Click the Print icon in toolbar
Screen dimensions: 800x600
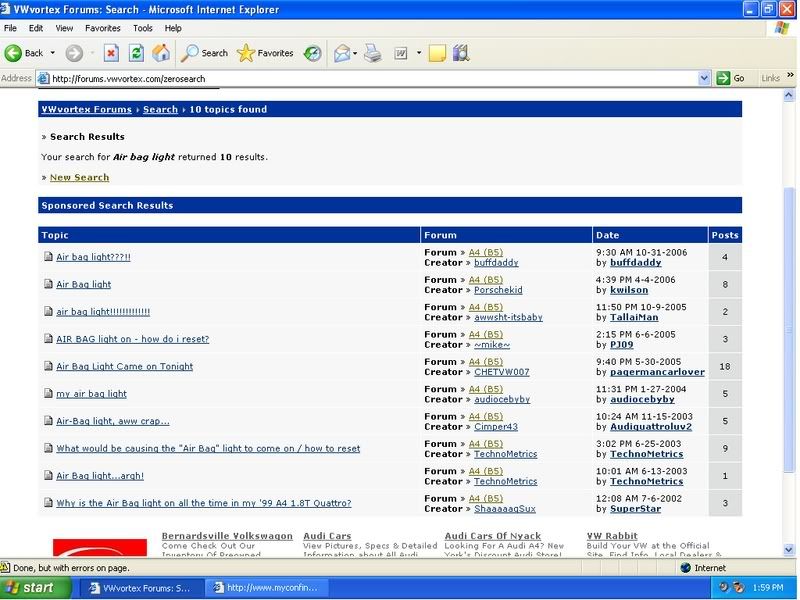coord(372,53)
